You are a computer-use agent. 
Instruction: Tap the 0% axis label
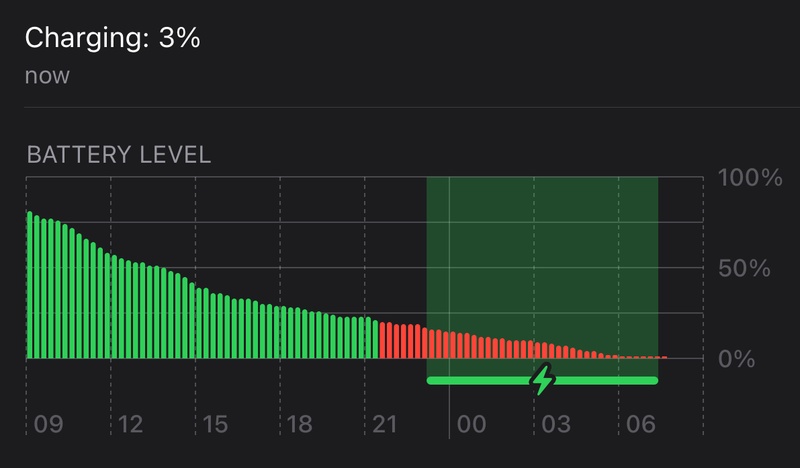point(737,359)
